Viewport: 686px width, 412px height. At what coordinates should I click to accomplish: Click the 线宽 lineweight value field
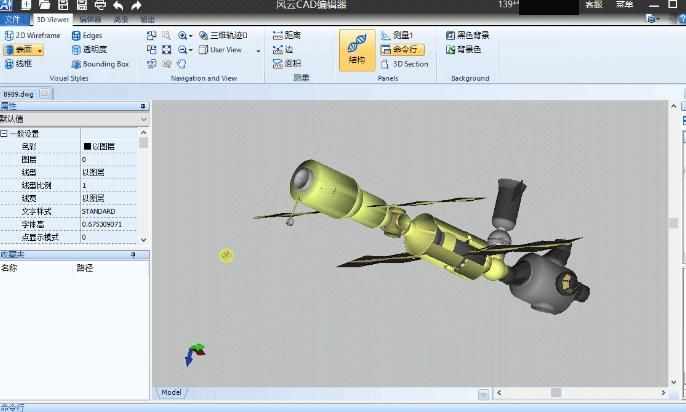pos(108,199)
